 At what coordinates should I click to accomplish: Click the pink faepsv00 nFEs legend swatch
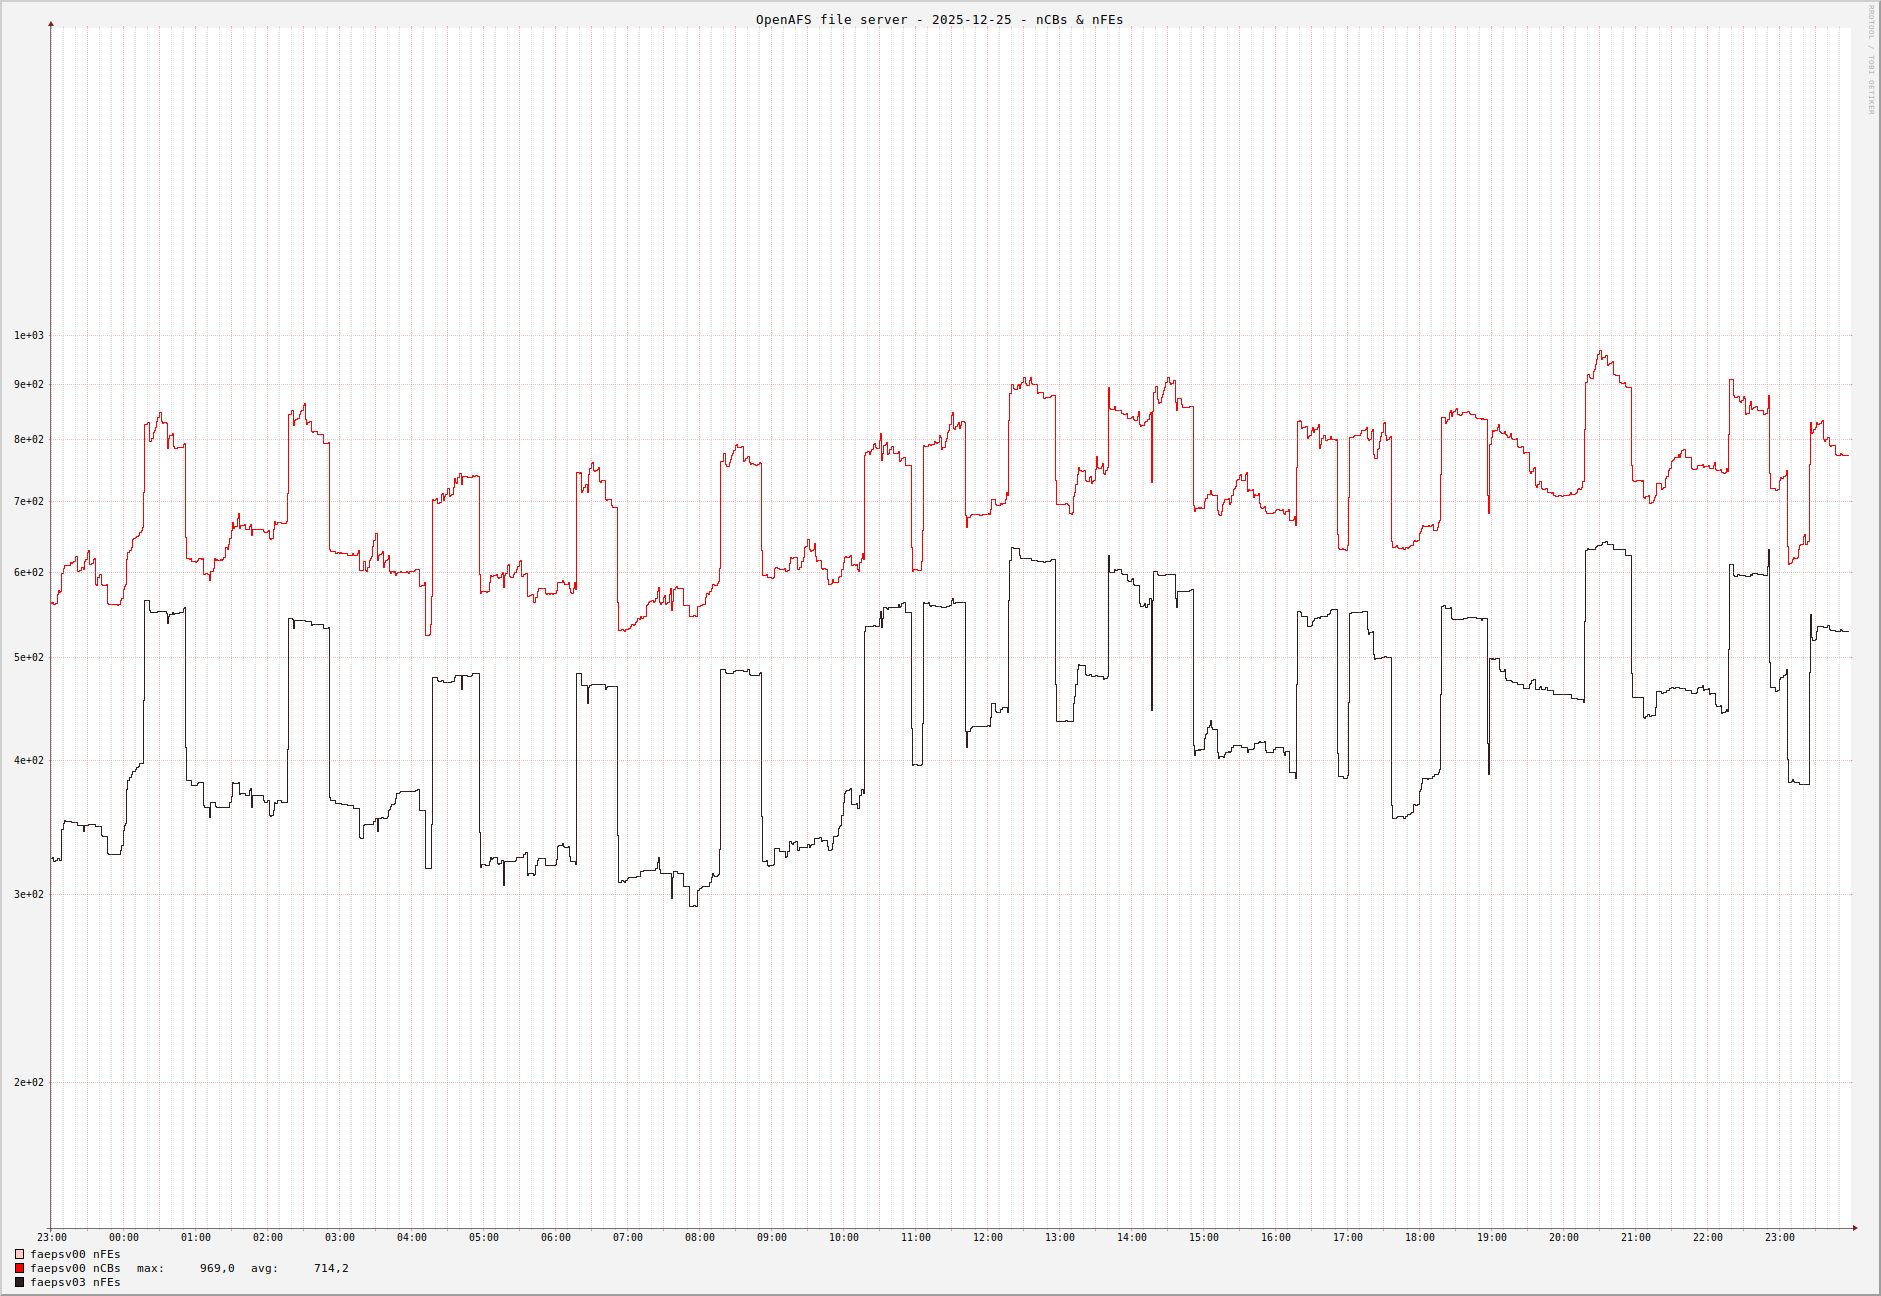(19, 1254)
